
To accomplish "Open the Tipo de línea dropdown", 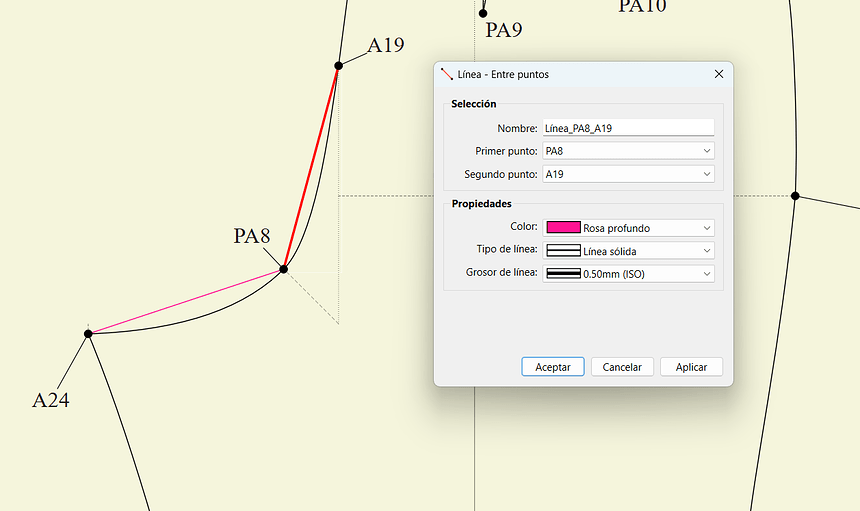I will (x=627, y=251).
